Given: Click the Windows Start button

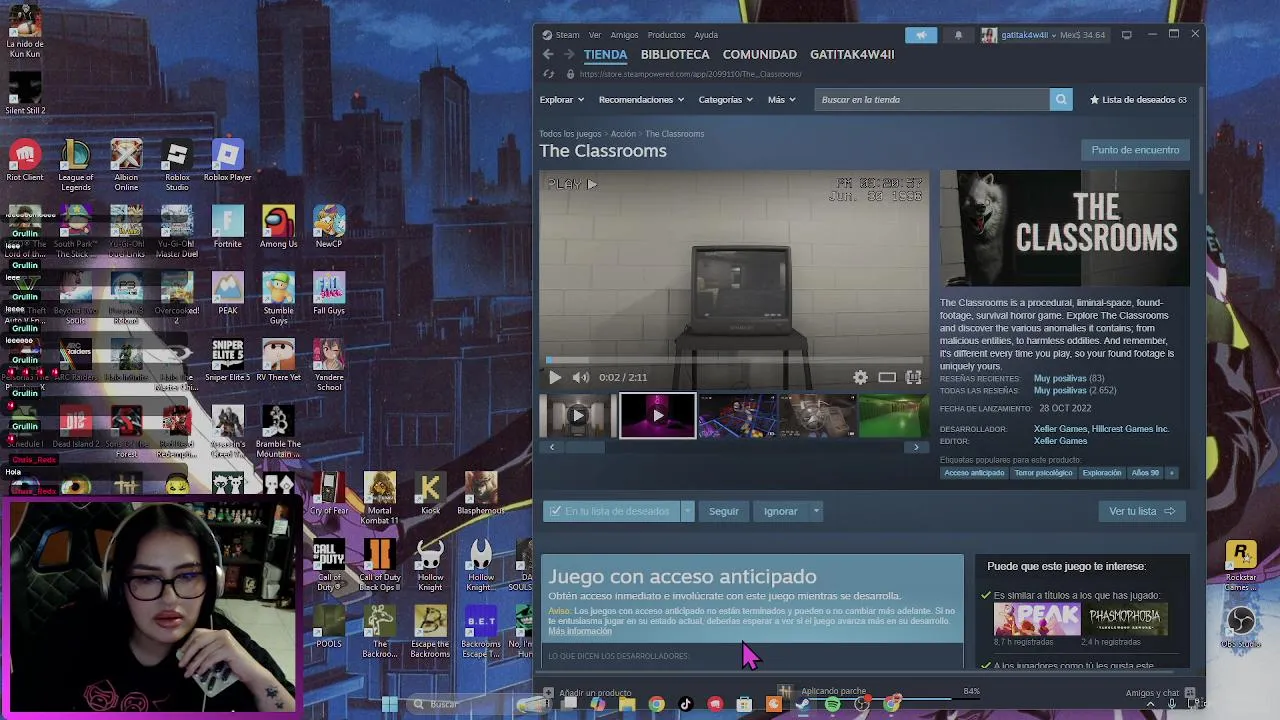Looking at the screenshot, I should [x=390, y=704].
